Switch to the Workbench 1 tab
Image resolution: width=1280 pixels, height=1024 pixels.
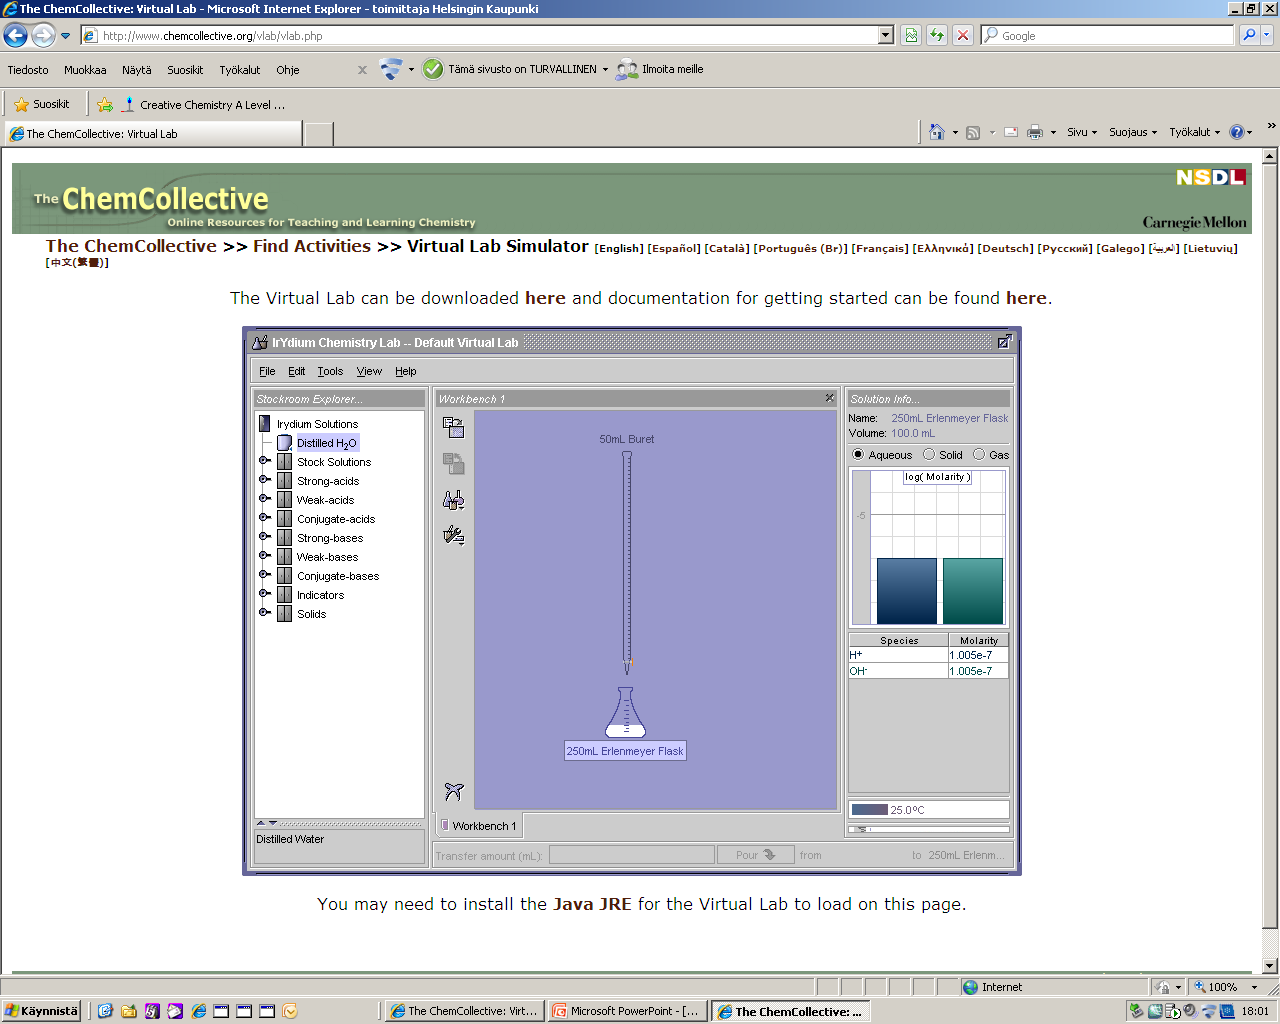click(x=479, y=826)
